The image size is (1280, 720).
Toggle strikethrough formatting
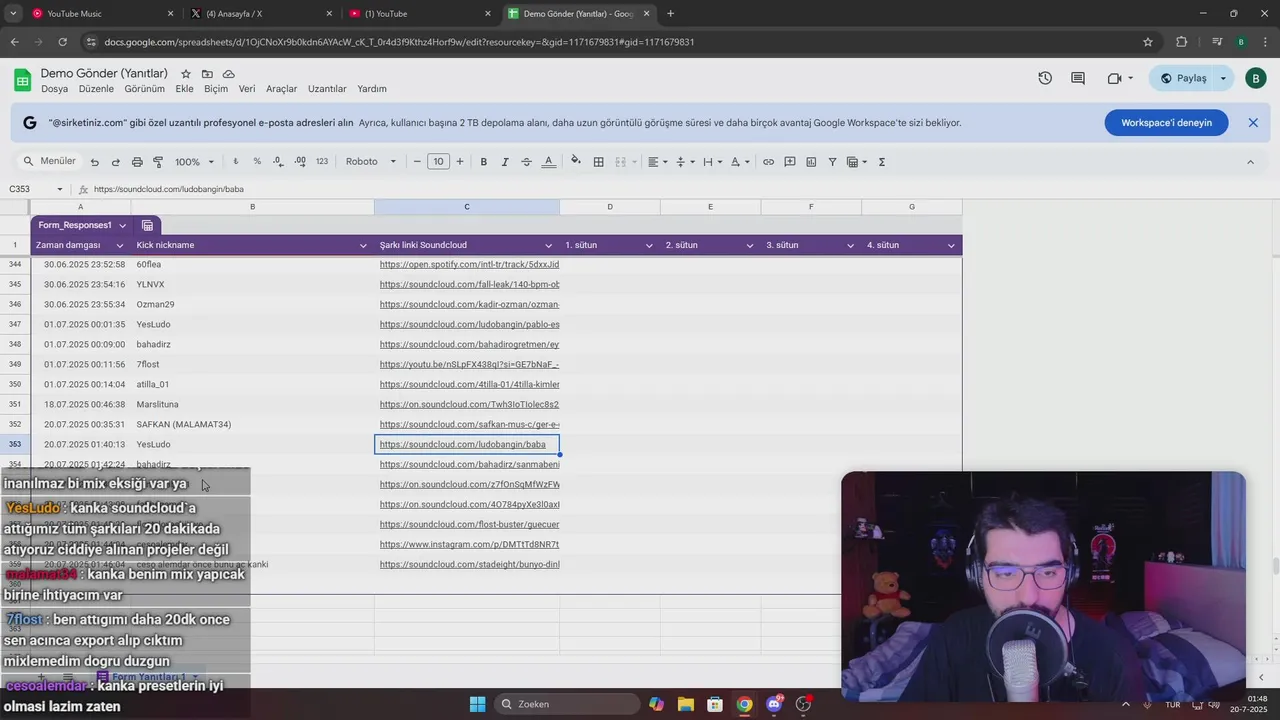point(526,162)
